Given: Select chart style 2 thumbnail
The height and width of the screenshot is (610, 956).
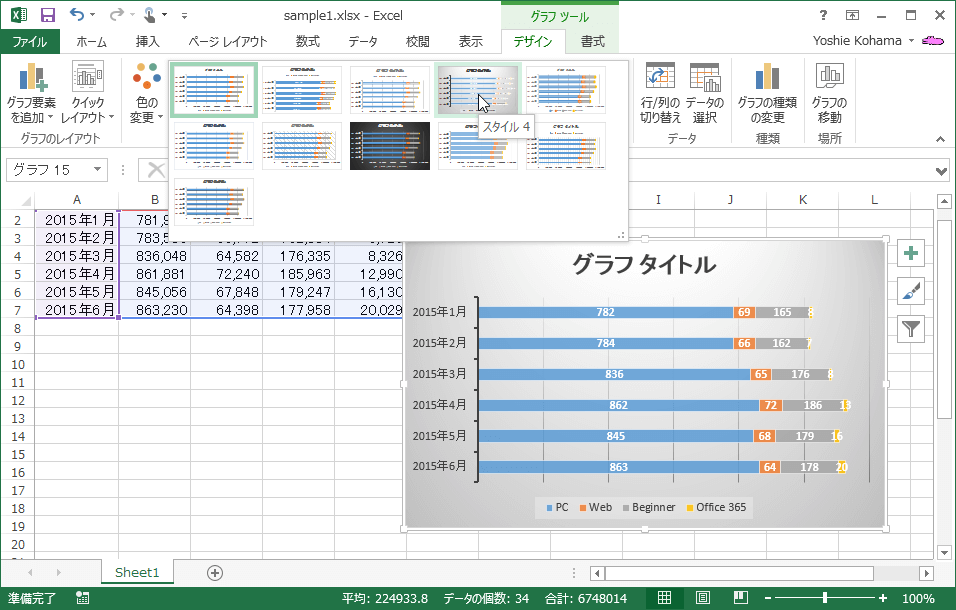Looking at the screenshot, I should 302,90.
